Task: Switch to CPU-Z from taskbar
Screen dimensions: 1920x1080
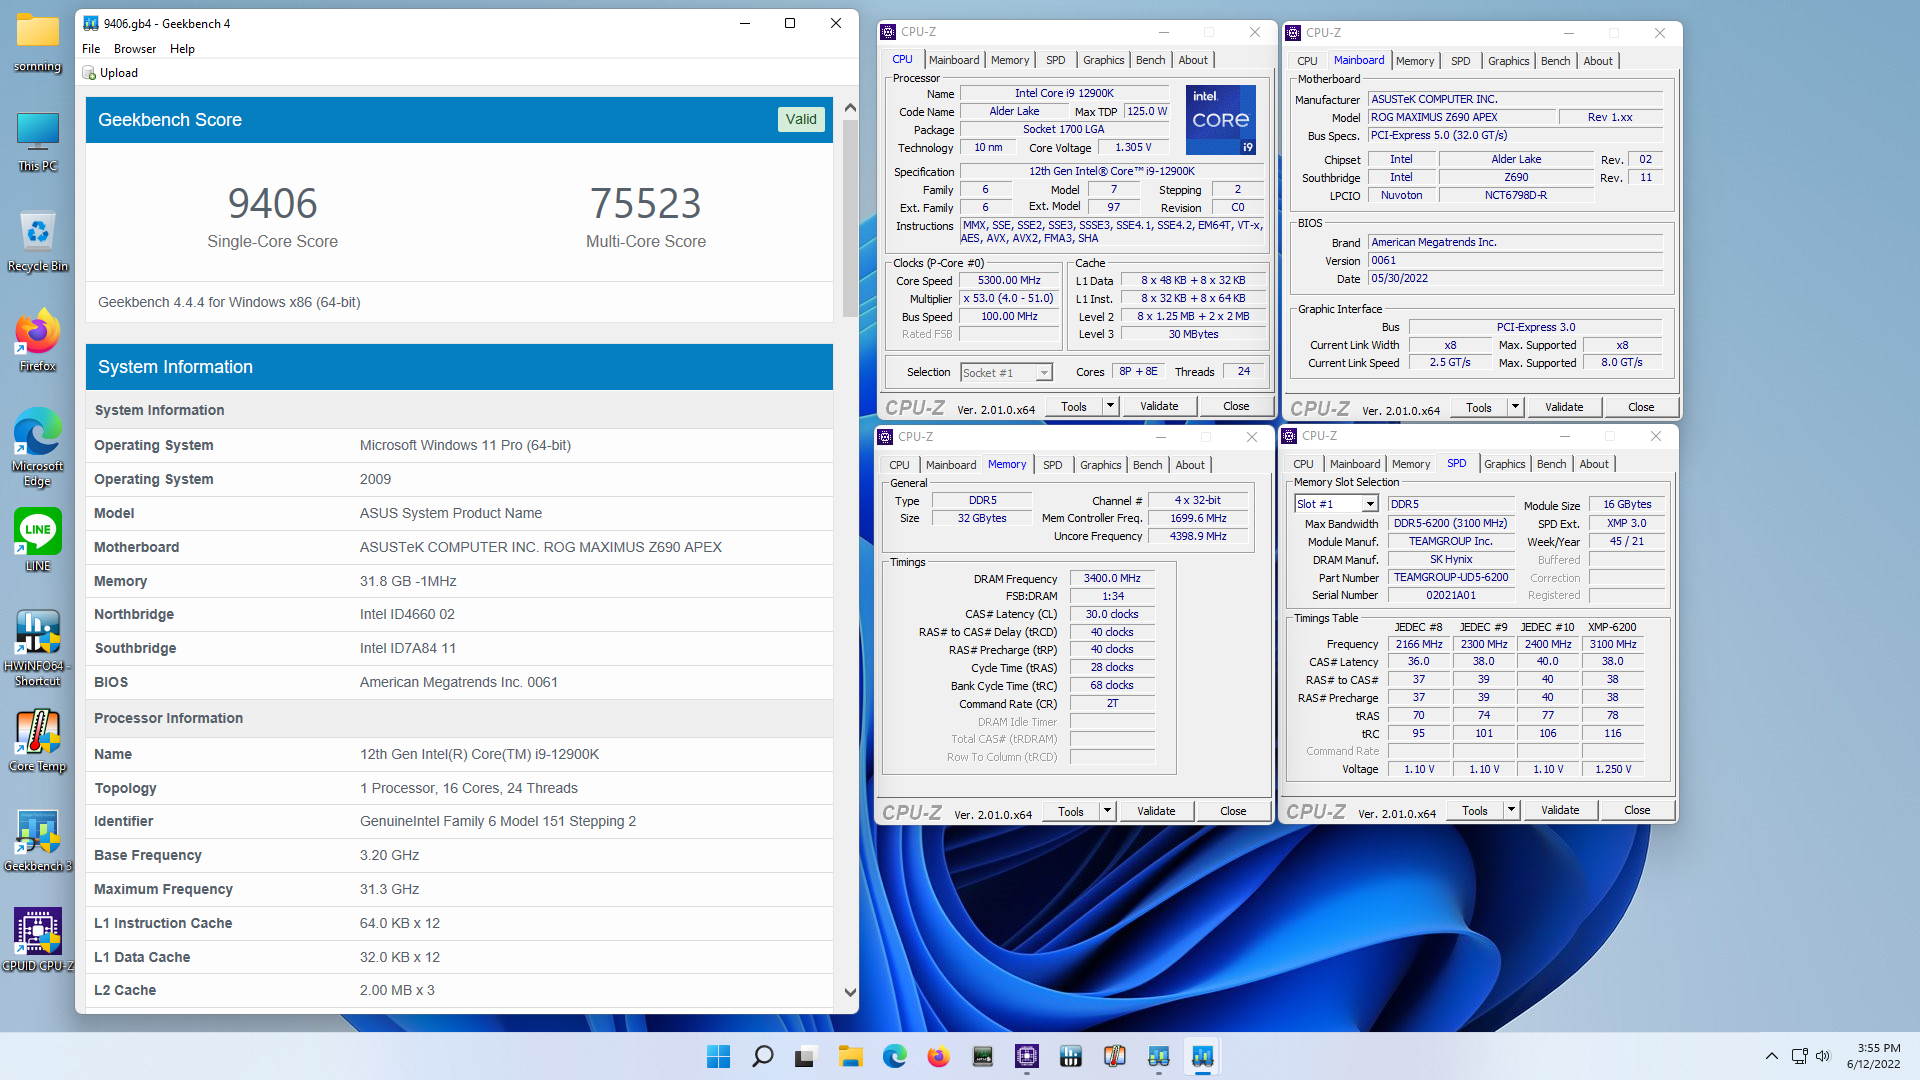Action: click(1026, 1056)
